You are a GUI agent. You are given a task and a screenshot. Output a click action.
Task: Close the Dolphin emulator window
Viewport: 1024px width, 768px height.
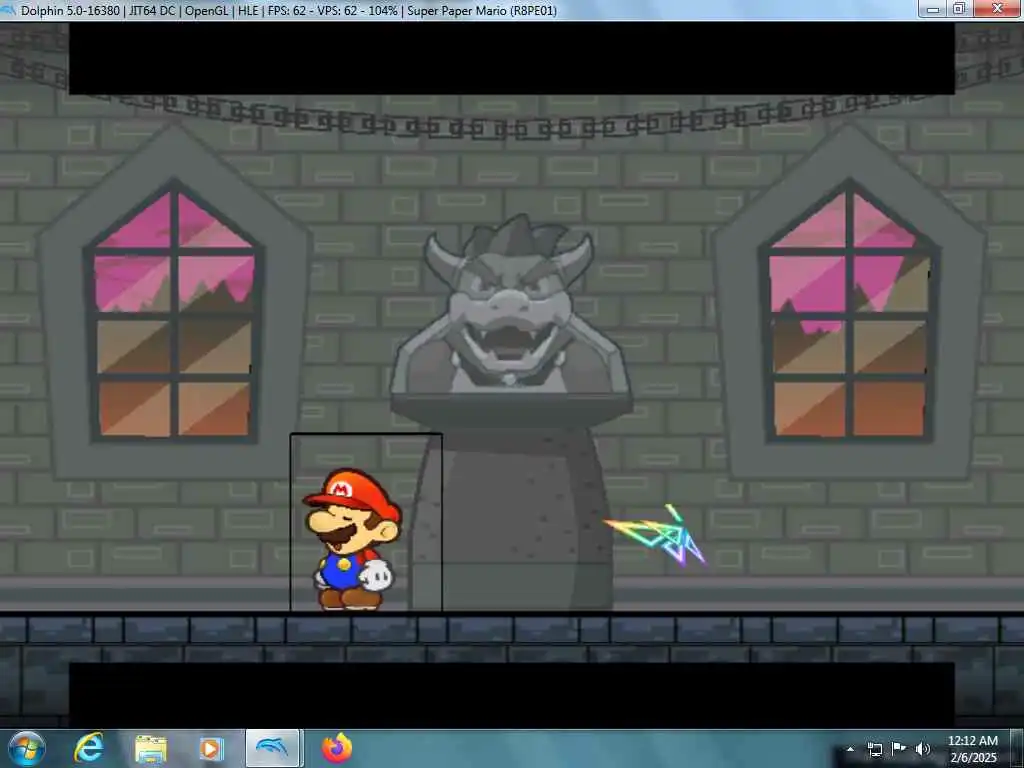point(997,9)
